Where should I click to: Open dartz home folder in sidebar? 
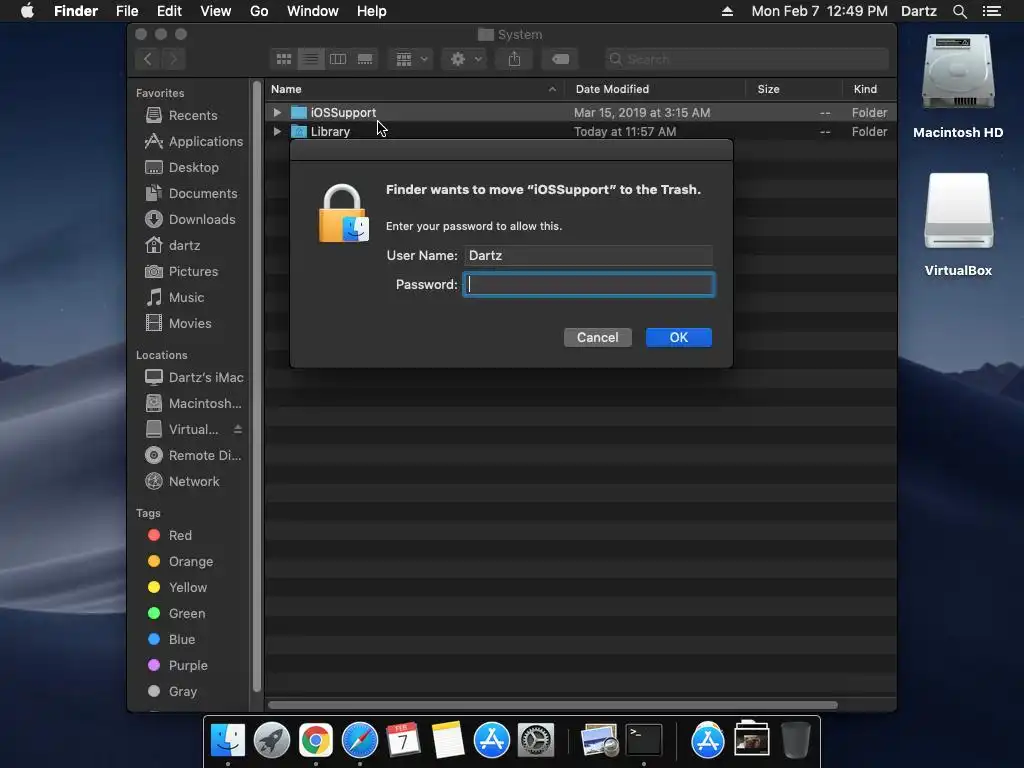coord(172,246)
